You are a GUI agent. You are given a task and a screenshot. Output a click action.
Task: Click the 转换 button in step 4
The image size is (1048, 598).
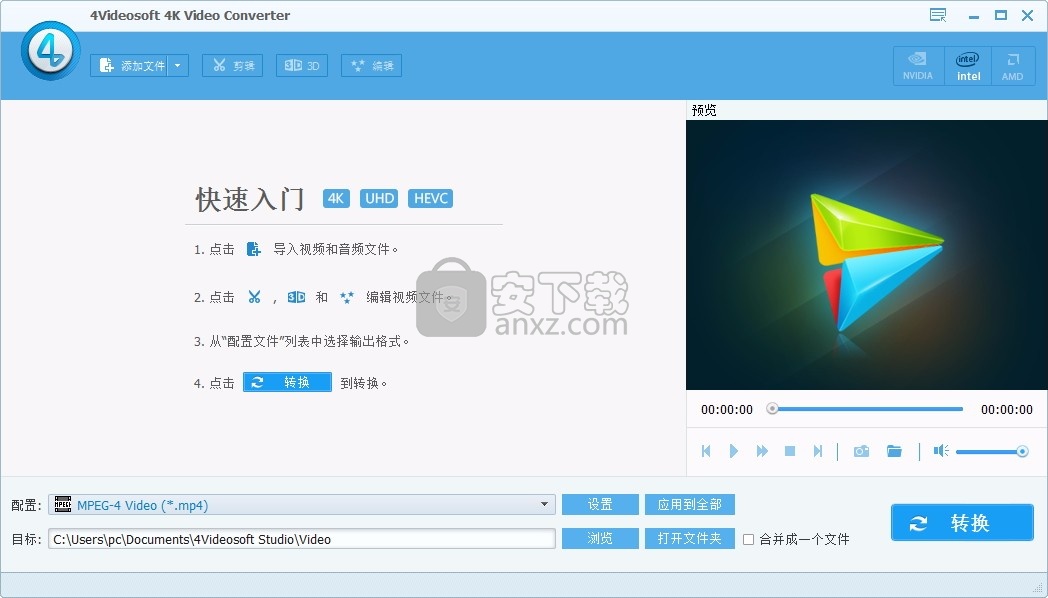287,382
